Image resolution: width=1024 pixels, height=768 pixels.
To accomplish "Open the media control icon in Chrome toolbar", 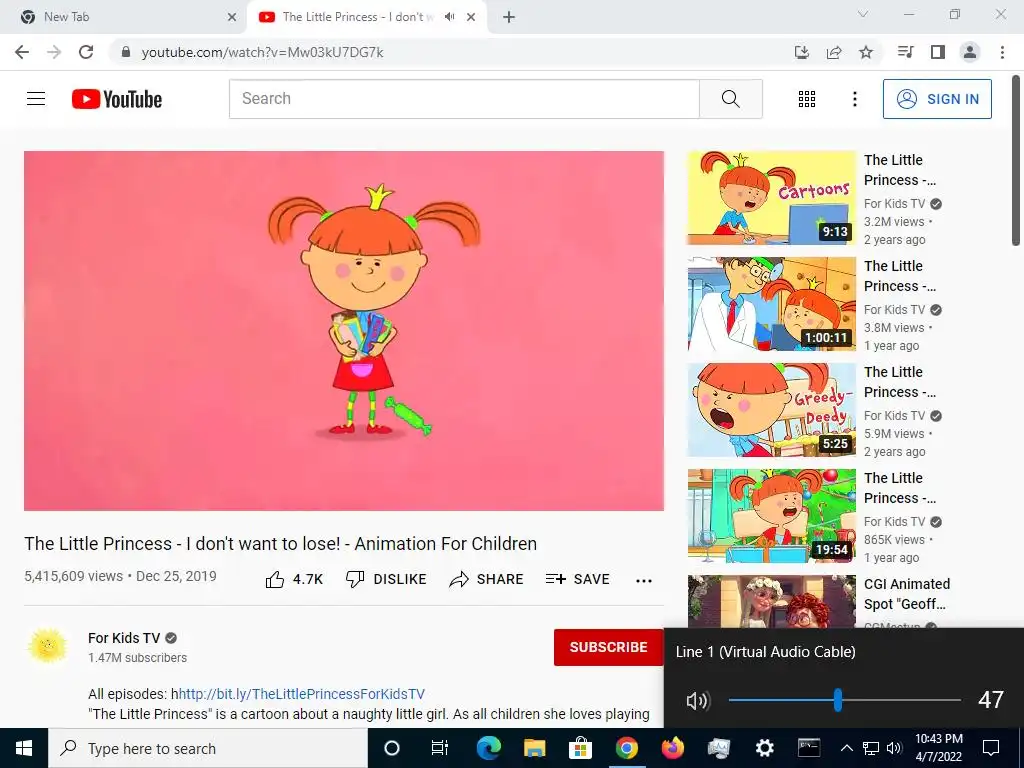I will click(905, 52).
